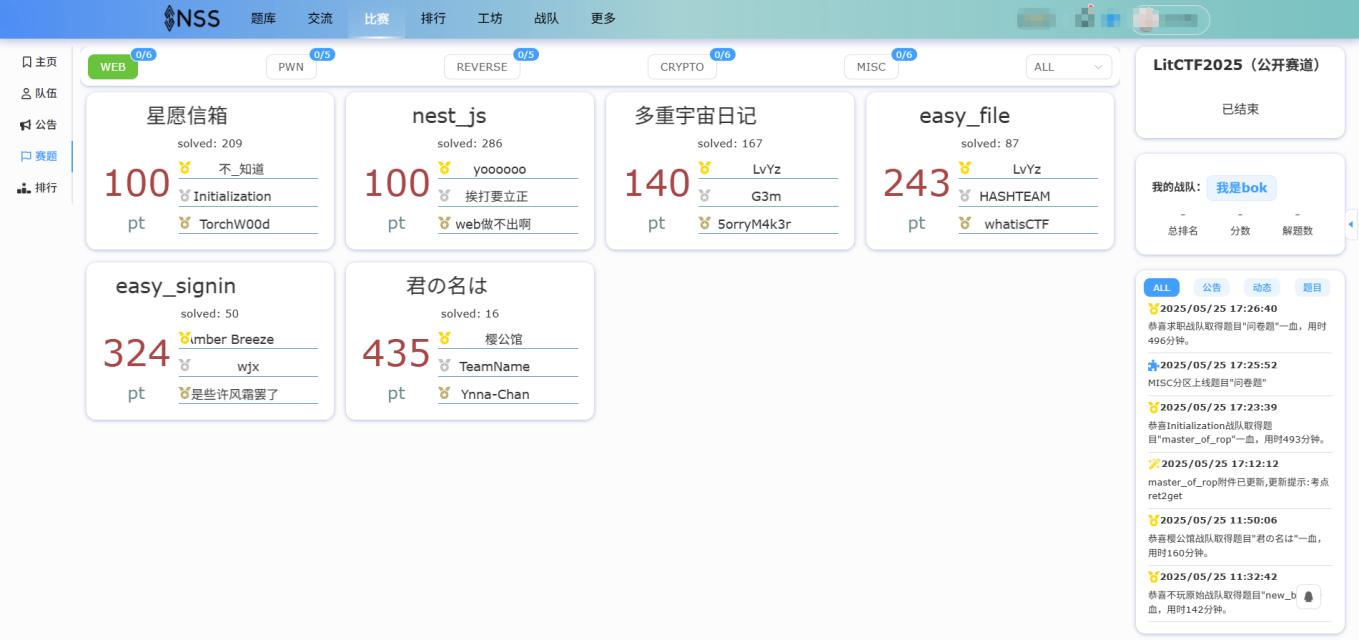Image resolution: width=1359 pixels, height=640 pixels.
Task: Open the 排行 ranking sidebar item
Action: click(39, 188)
